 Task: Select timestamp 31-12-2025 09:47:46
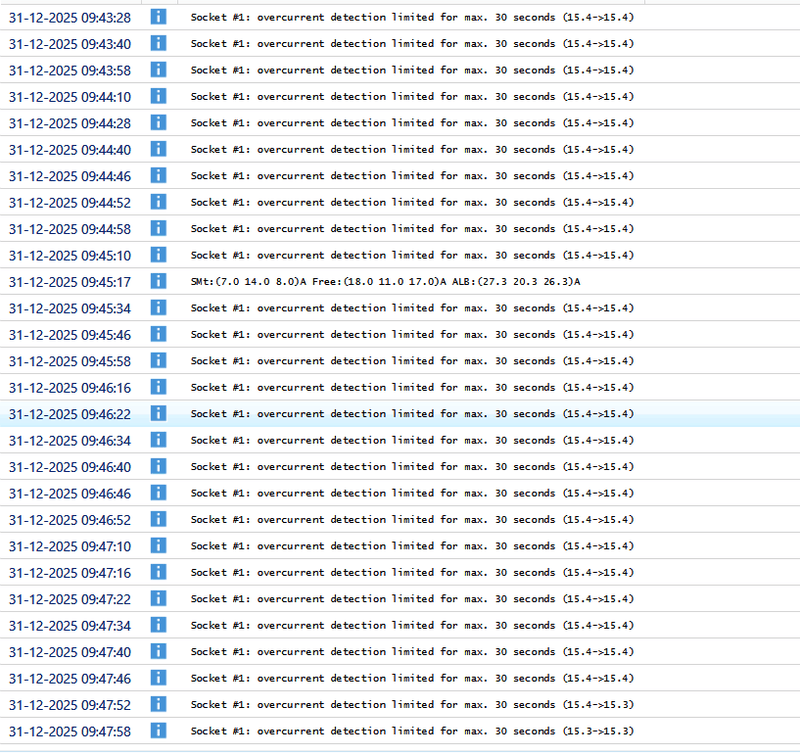point(70,679)
